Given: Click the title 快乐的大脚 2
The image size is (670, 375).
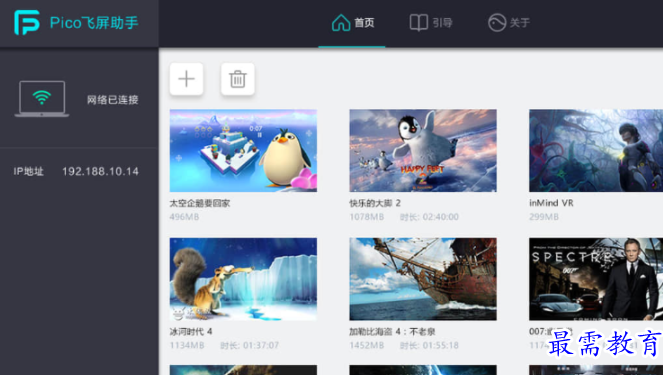Looking at the screenshot, I should coord(375,203).
